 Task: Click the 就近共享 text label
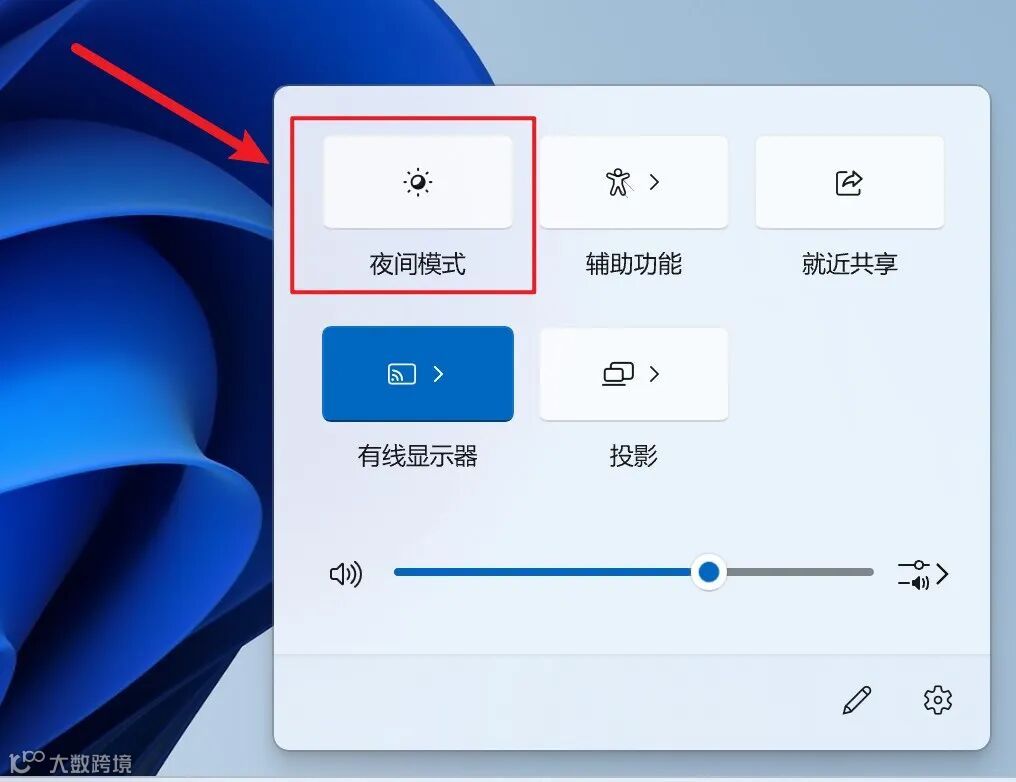849,264
